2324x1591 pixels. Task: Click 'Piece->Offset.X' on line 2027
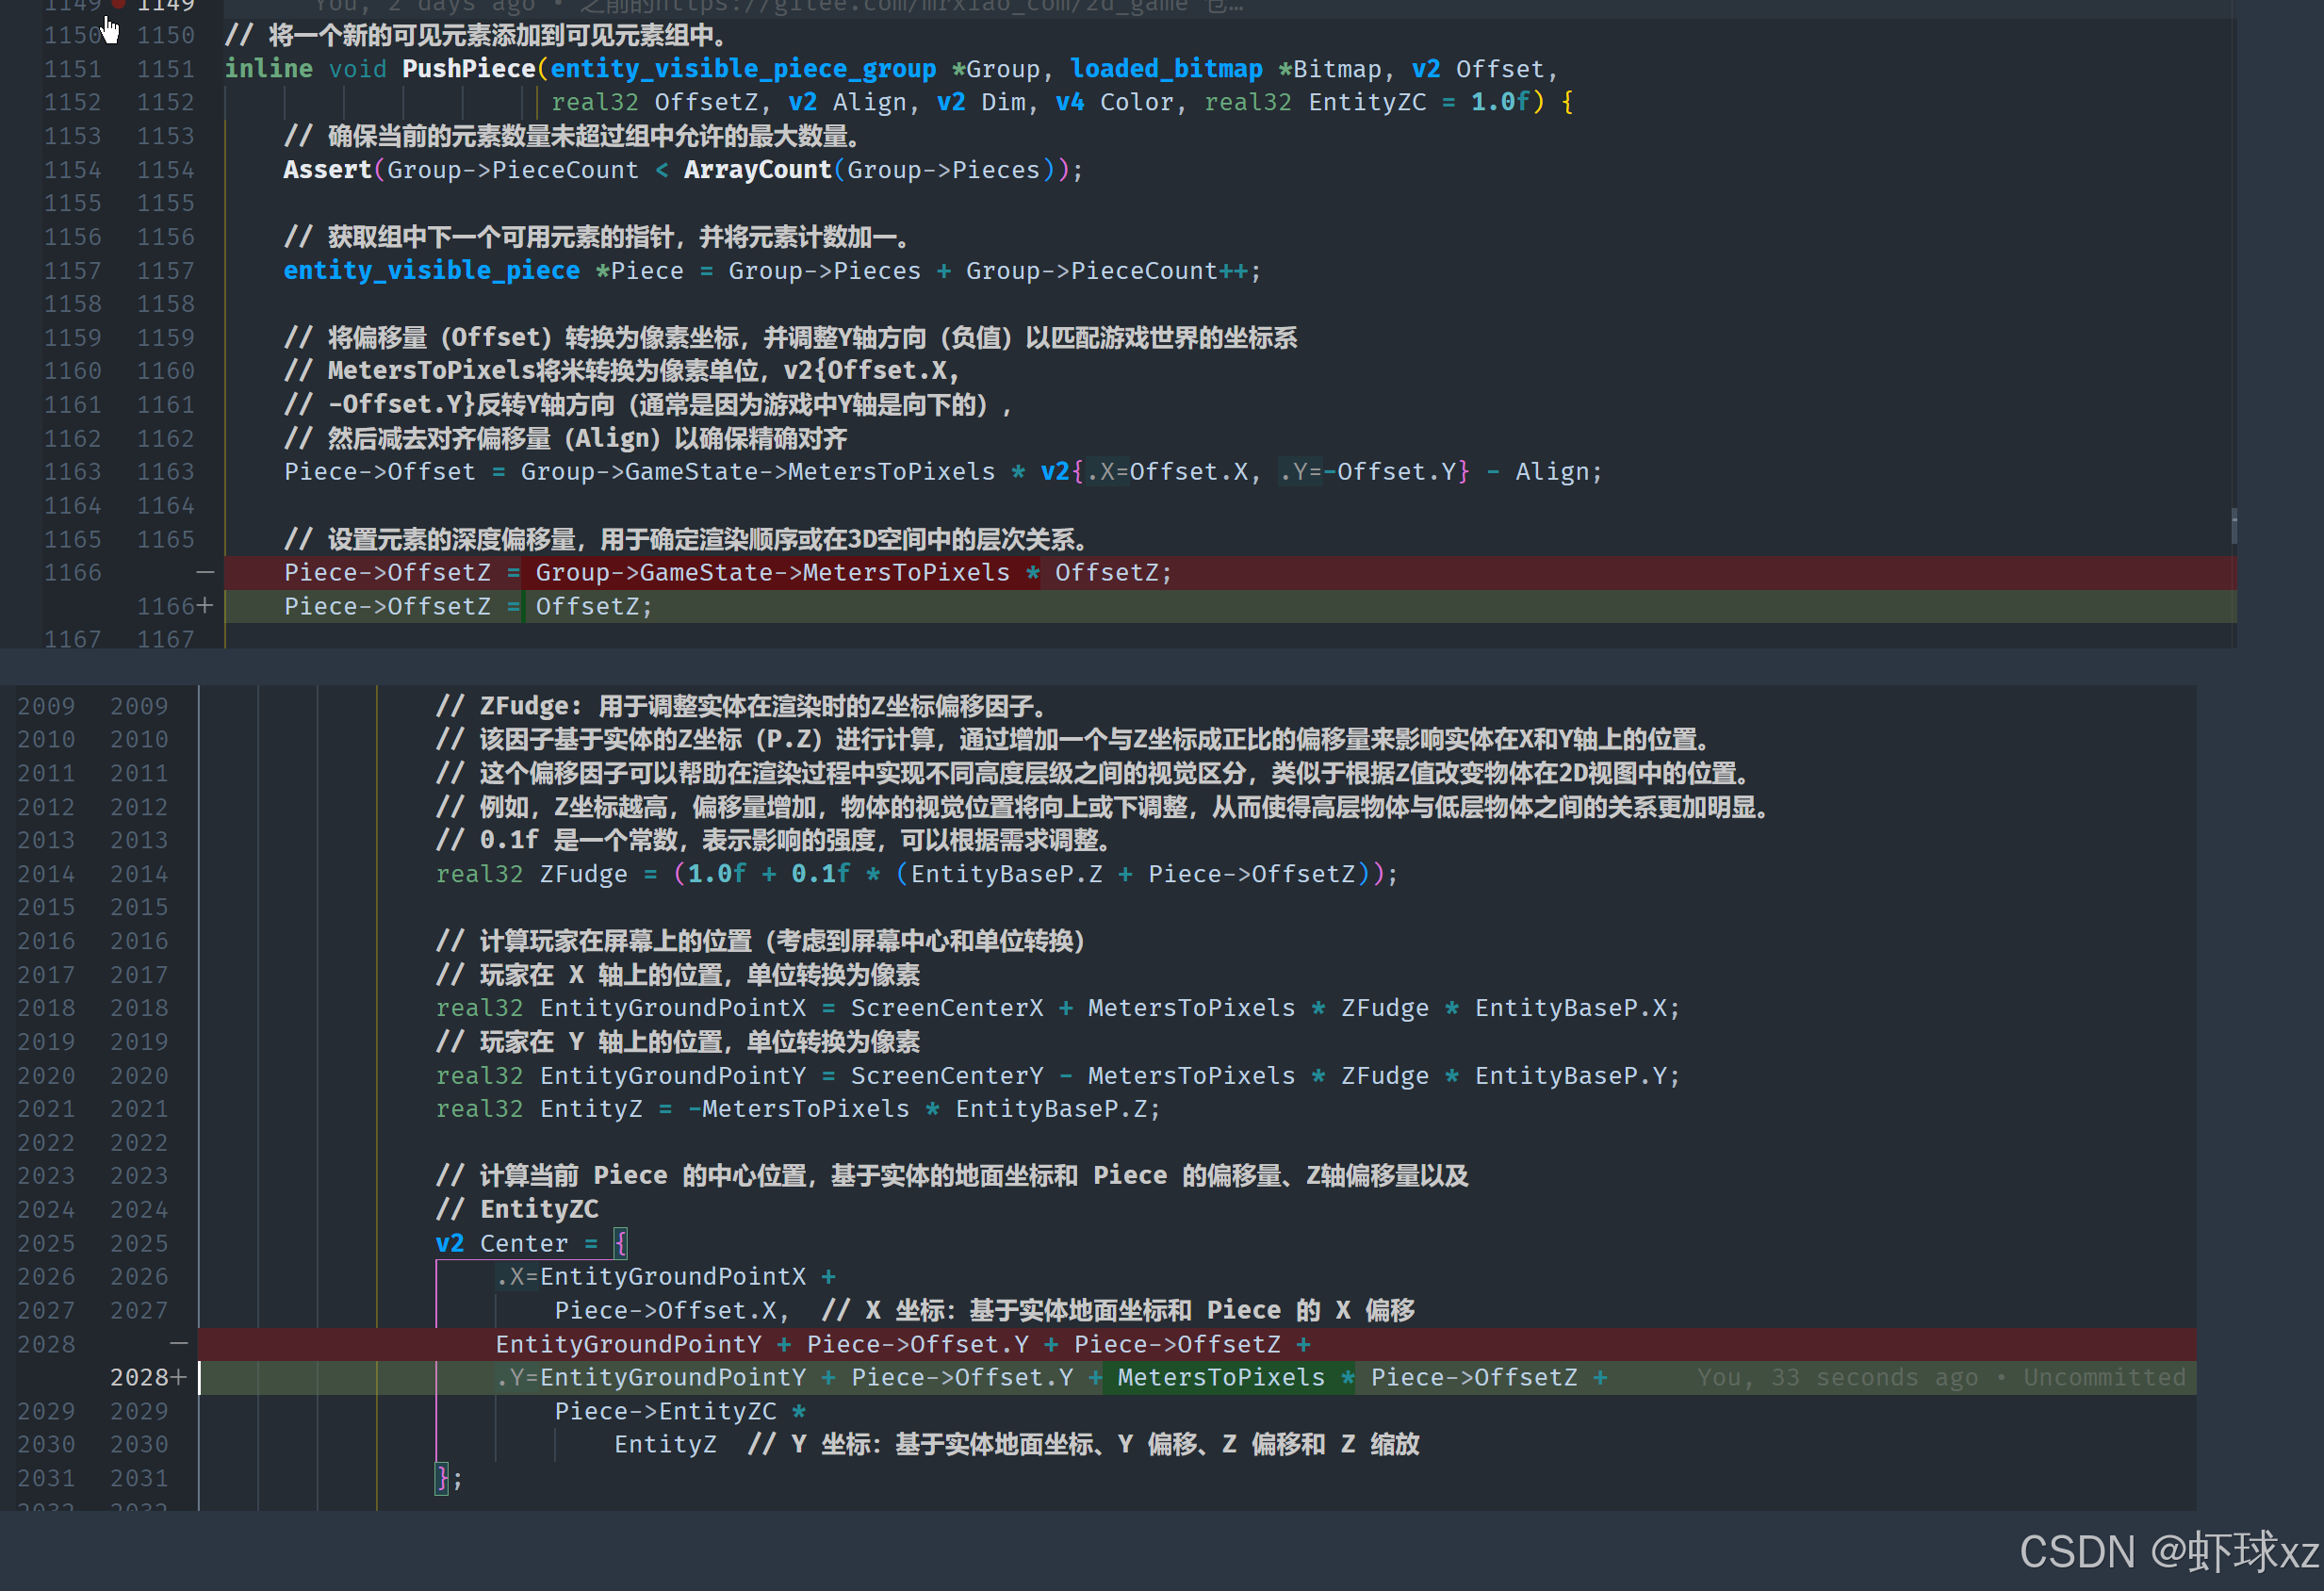665,1310
